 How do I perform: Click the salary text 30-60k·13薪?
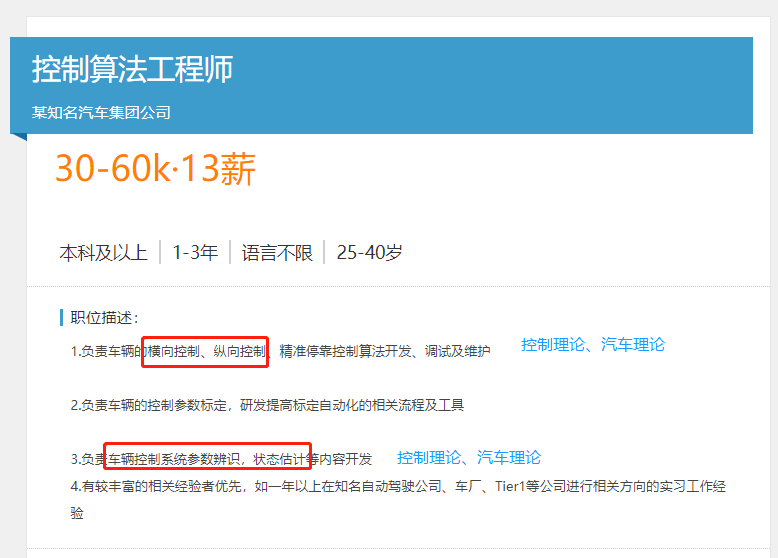155,169
